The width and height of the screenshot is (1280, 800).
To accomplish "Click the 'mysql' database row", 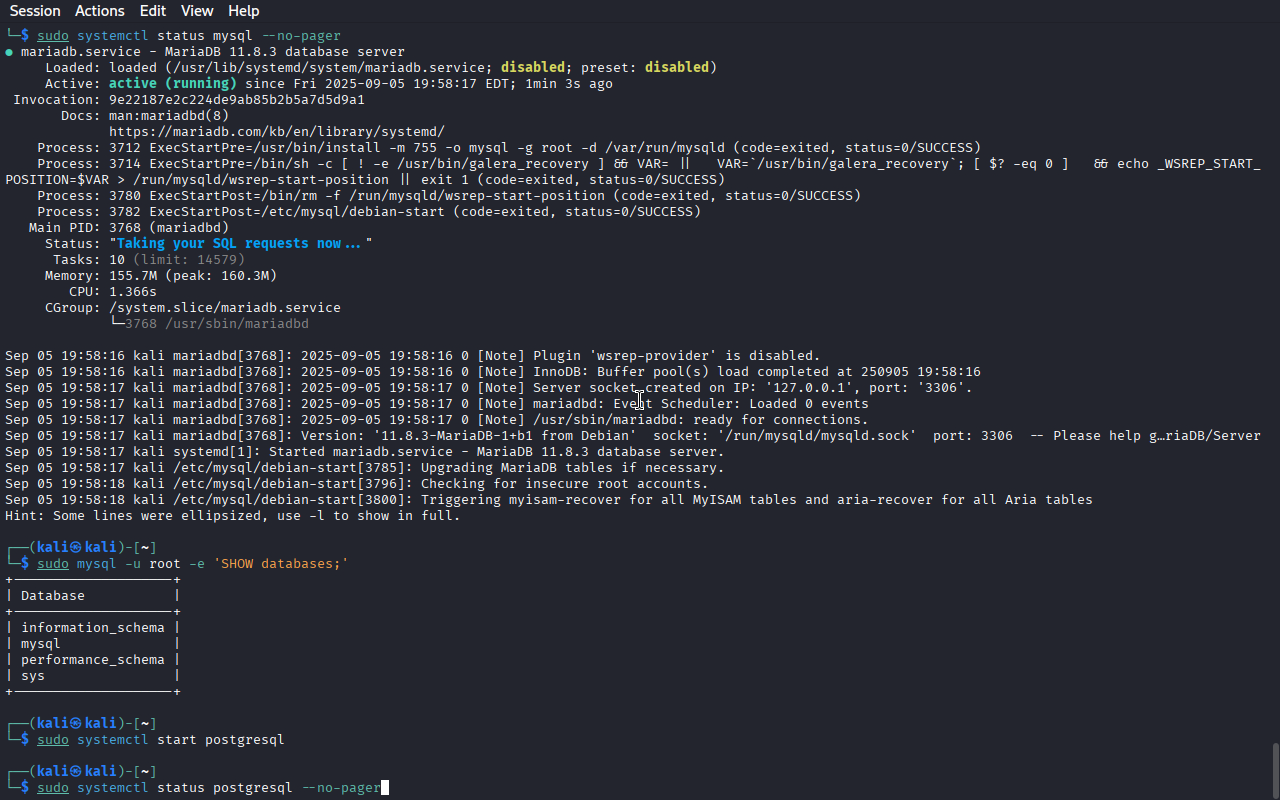I will (x=41, y=644).
